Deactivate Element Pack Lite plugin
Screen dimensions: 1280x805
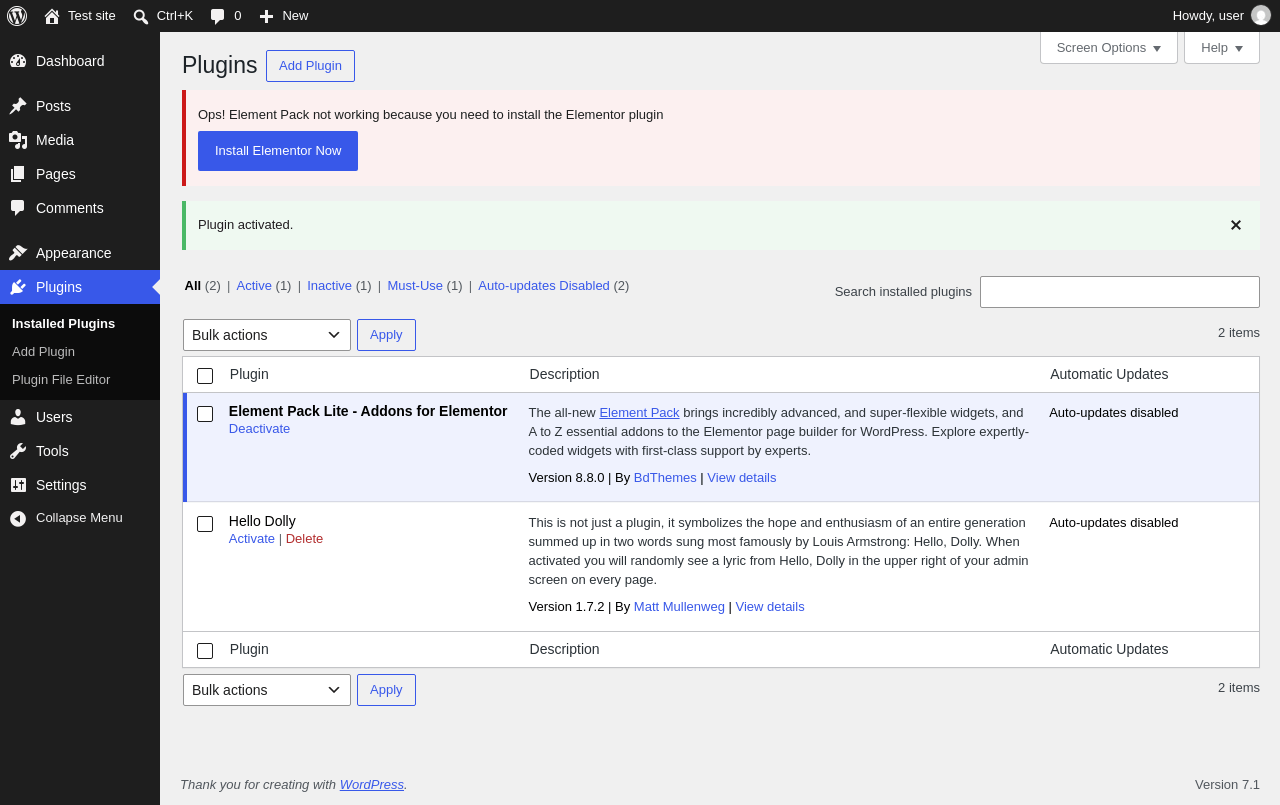tap(259, 429)
